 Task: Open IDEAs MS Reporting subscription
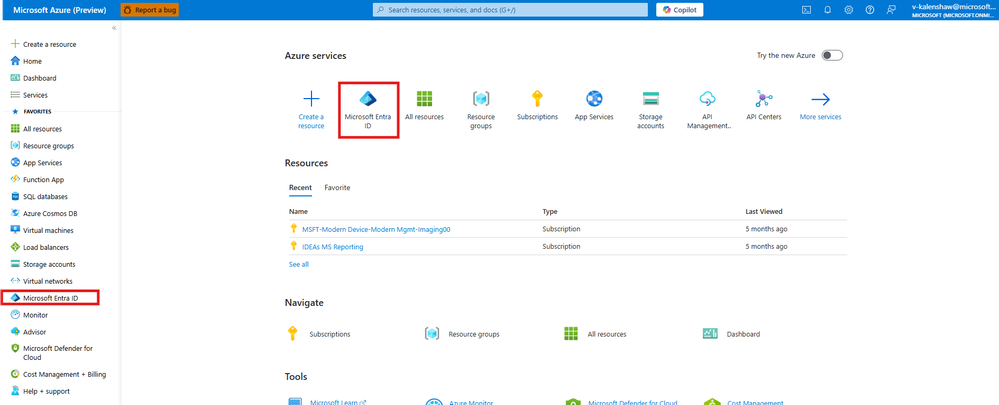[x=333, y=246]
